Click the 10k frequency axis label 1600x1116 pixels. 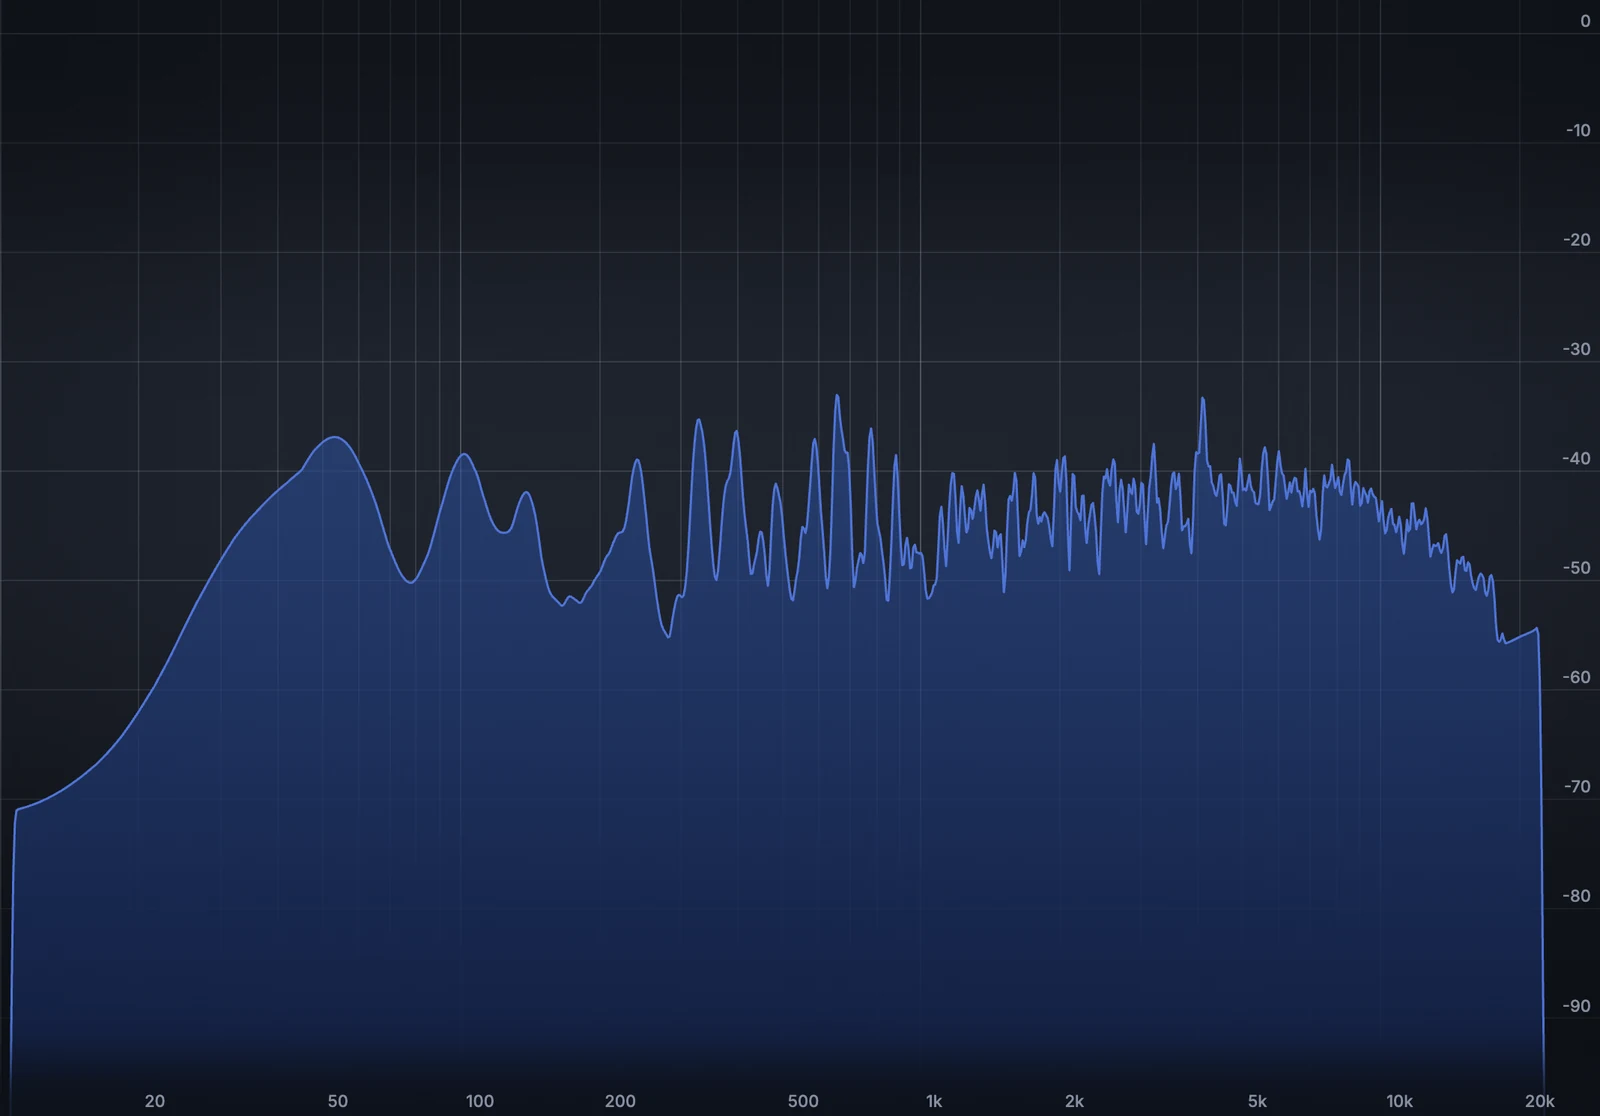(x=1399, y=1101)
